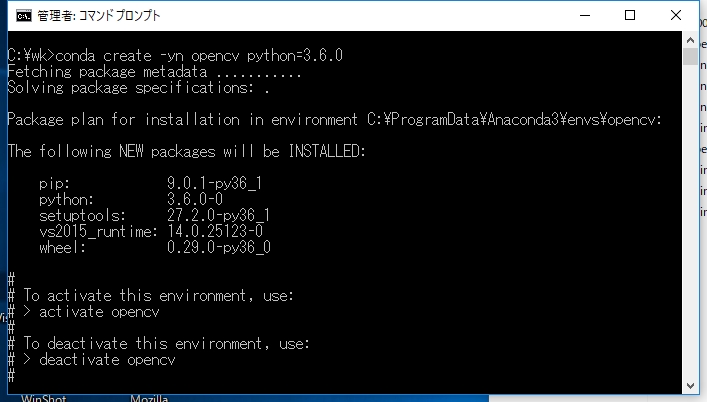Click the empty scrollbar track below the thumb
The width and height of the screenshot is (707, 402).
(x=690, y=222)
